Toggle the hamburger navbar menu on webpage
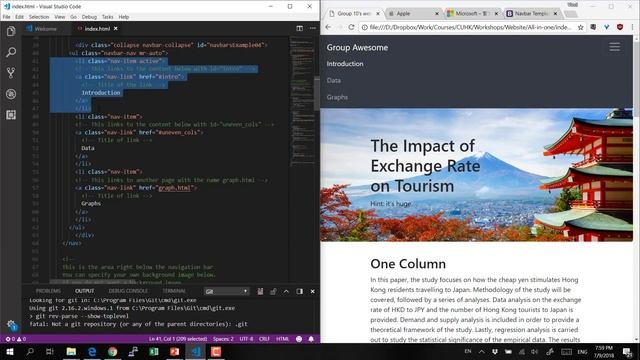640x360 pixels. (x=614, y=47)
